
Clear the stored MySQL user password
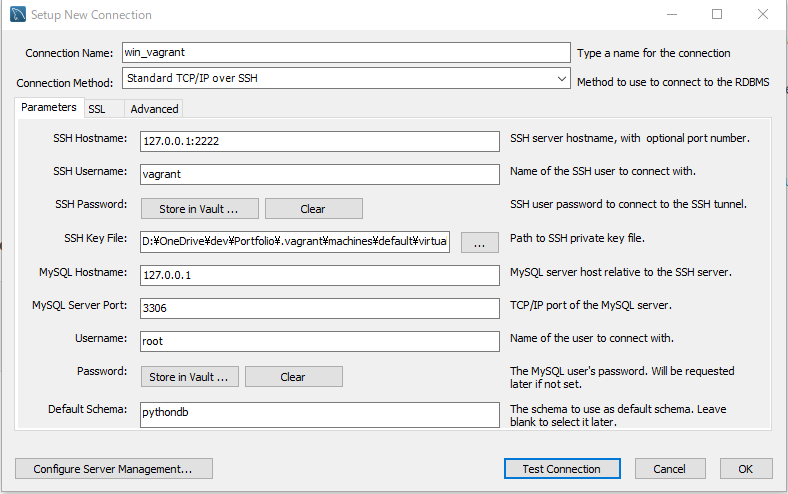pyautogui.click(x=293, y=376)
